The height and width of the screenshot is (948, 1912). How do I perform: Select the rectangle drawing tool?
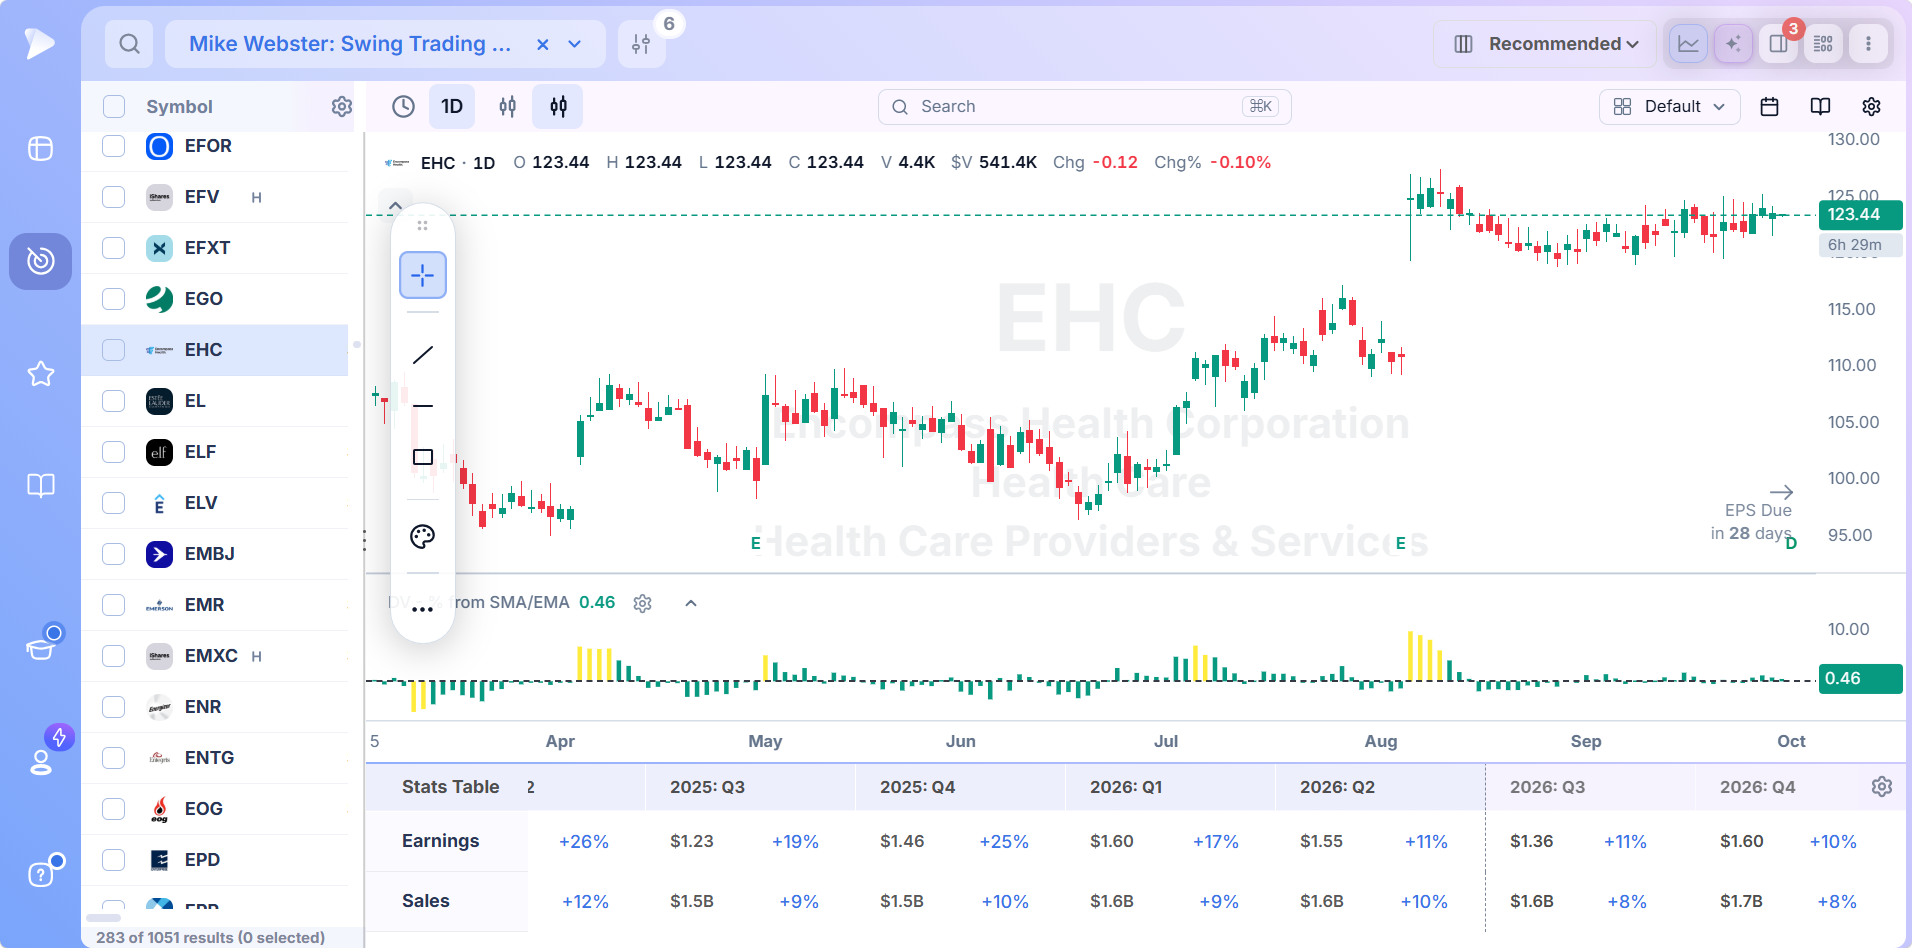[423, 457]
